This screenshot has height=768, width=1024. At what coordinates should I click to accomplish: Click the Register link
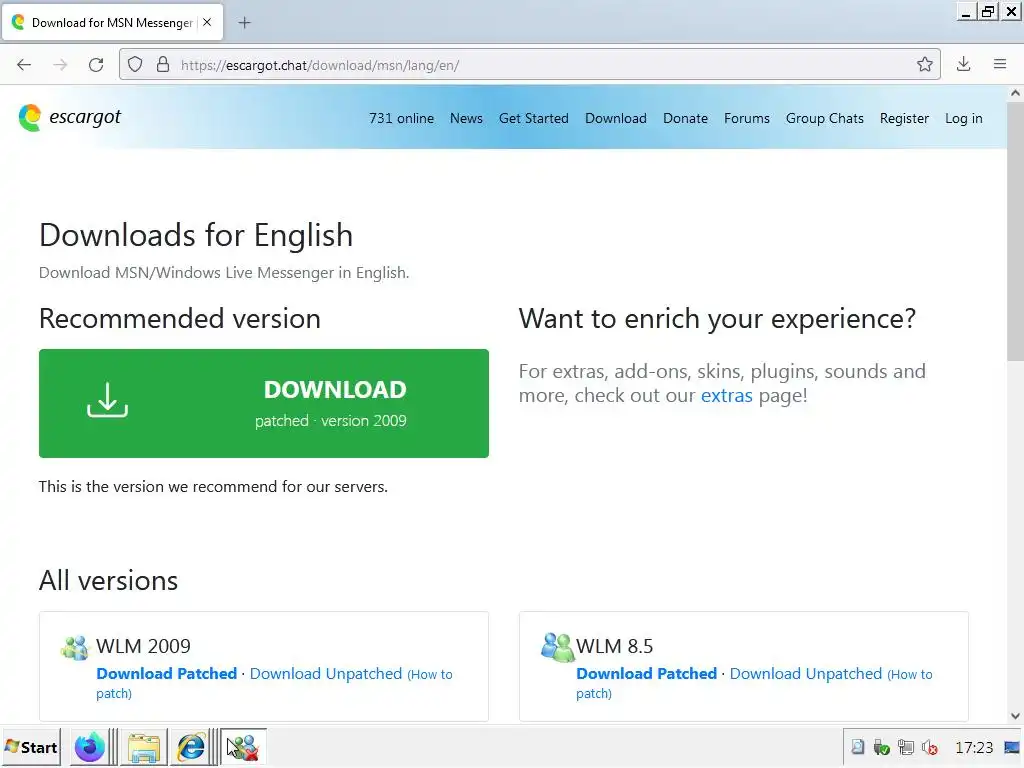coord(904,118)
